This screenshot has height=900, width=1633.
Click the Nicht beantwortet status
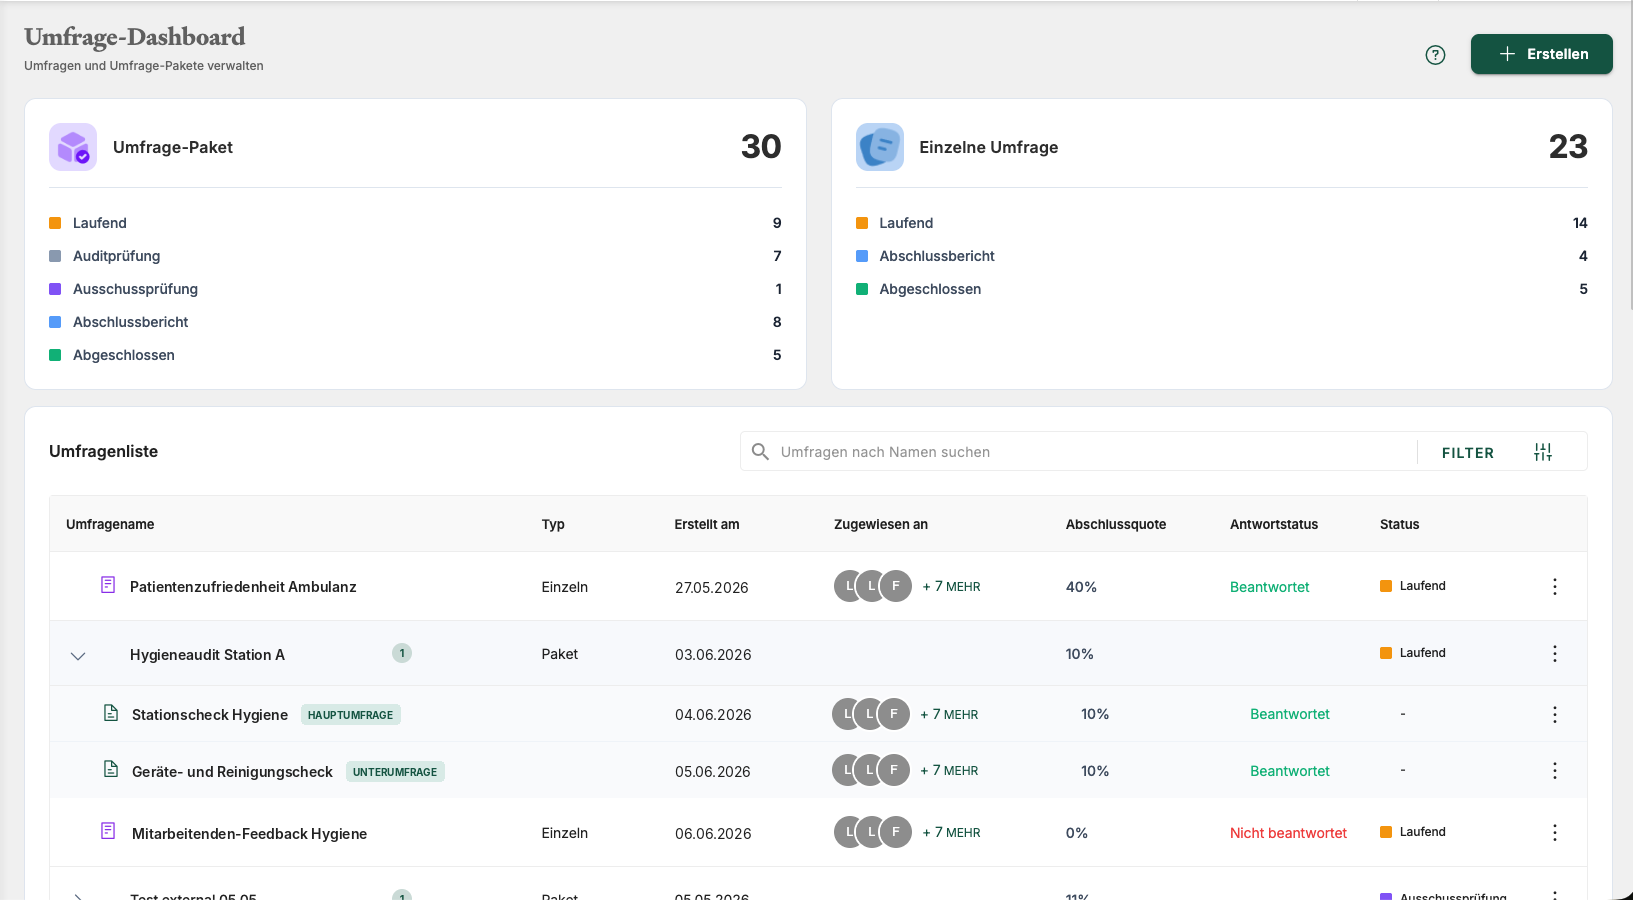[1288, 833]
